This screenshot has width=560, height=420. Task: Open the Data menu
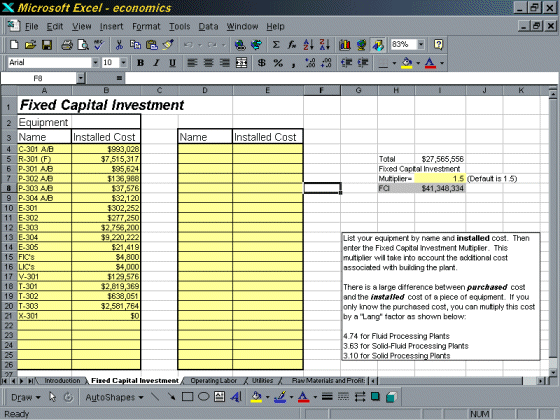point(208,27)
